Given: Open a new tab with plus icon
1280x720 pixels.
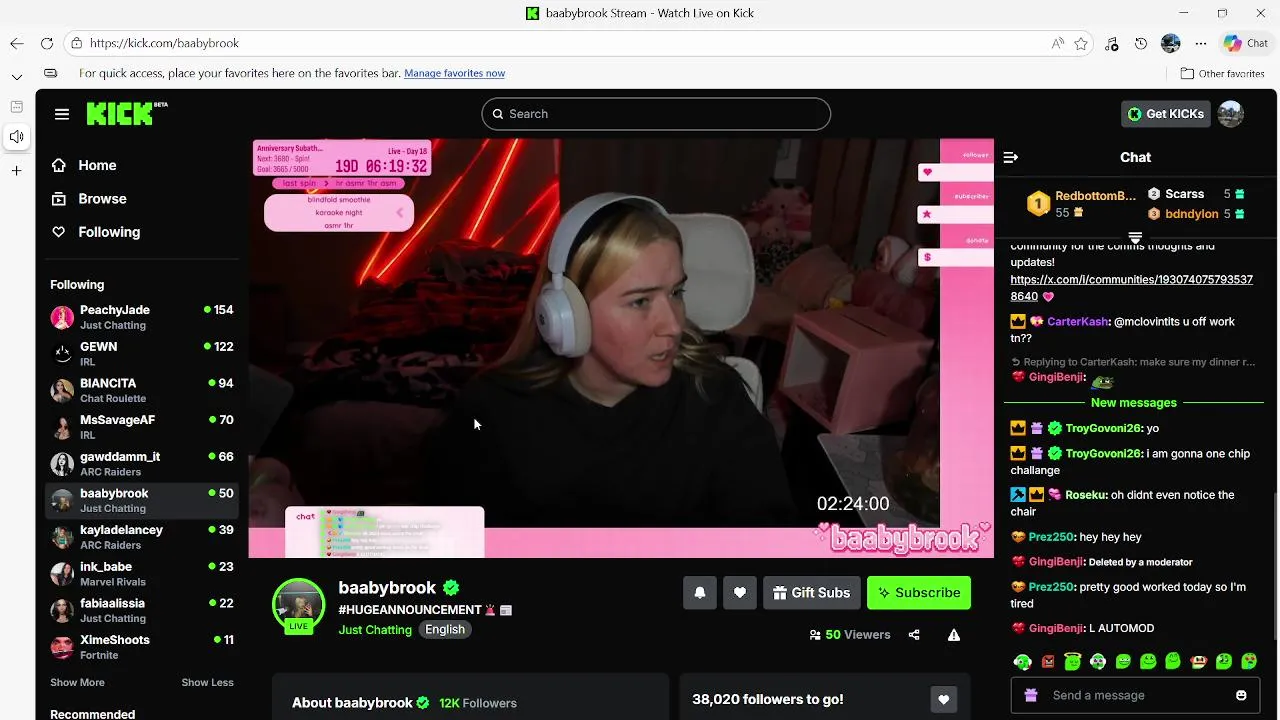Looking at the screenshot, I should [x=17, y=171].
